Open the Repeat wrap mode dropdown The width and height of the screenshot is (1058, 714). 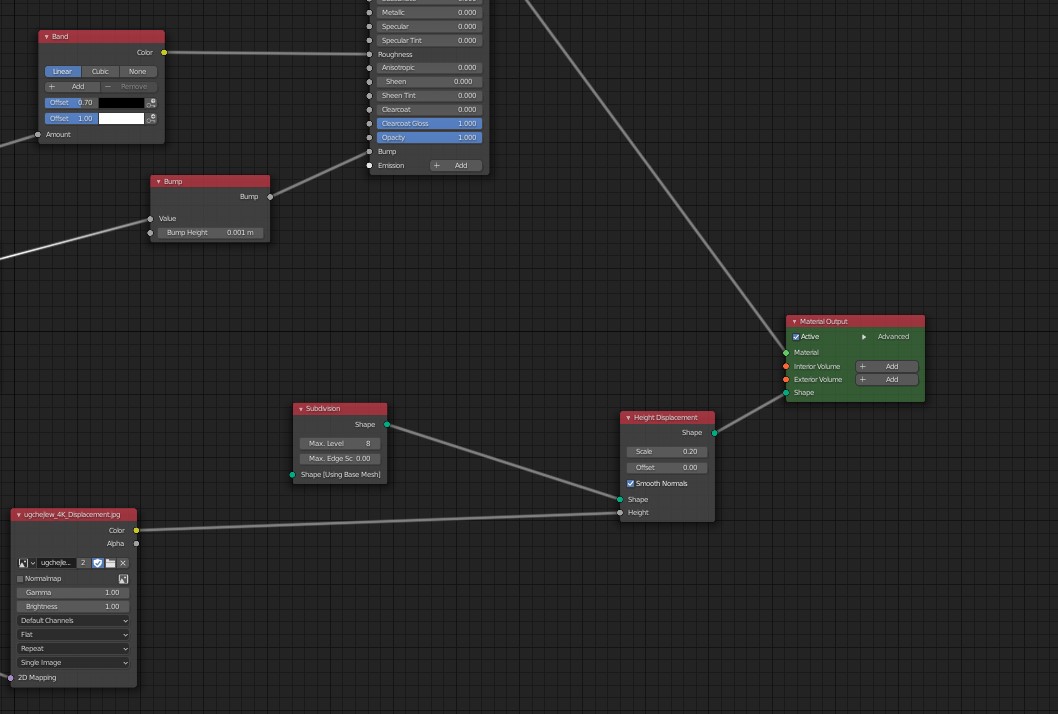(74, 649)
